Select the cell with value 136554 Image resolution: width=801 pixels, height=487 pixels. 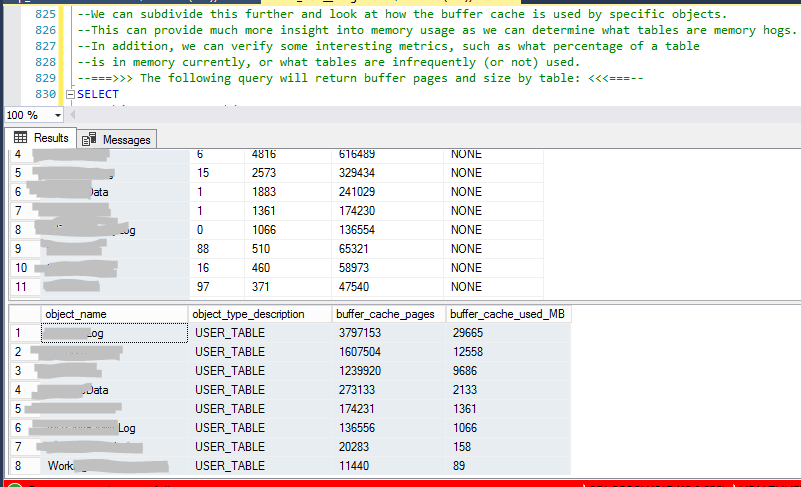coord(387,229)
